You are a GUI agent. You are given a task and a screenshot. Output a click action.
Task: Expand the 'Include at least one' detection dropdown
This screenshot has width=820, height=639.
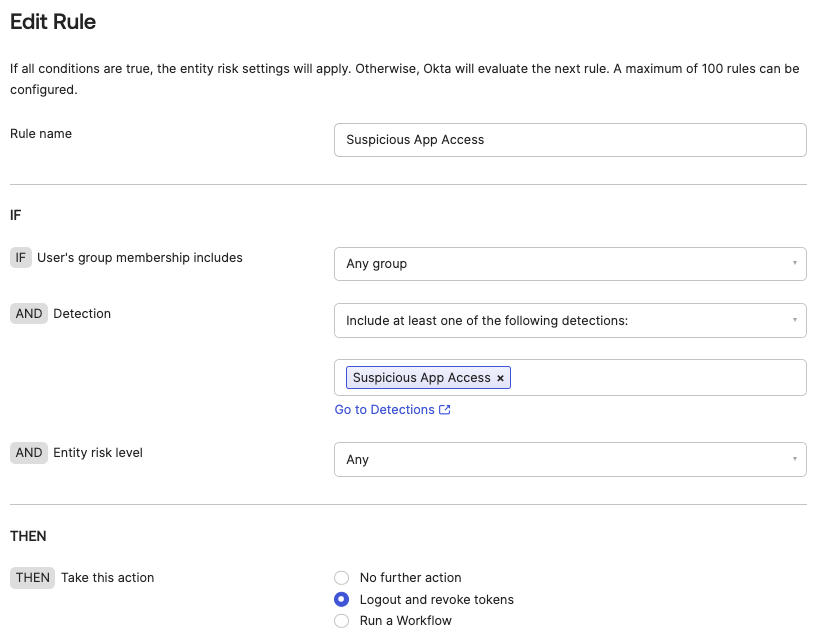(570, 321)
